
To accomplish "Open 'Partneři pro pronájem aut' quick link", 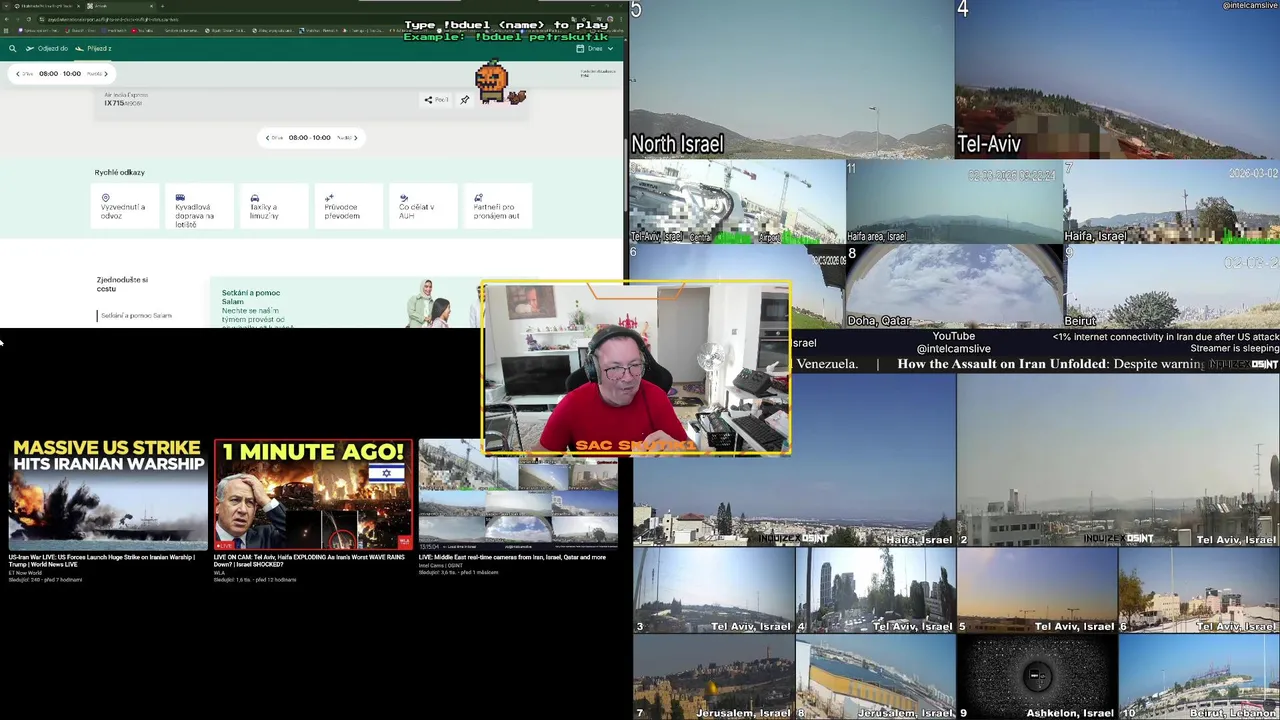I will click(497, 206).
